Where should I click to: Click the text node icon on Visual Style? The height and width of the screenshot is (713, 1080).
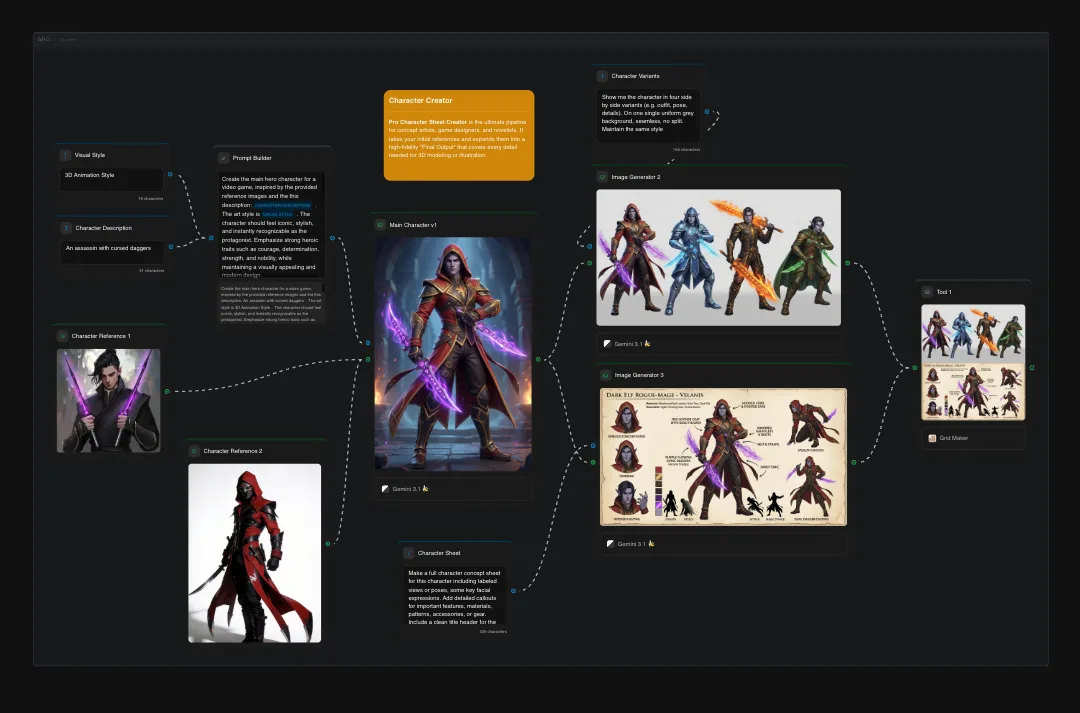(x=65, y=155)
